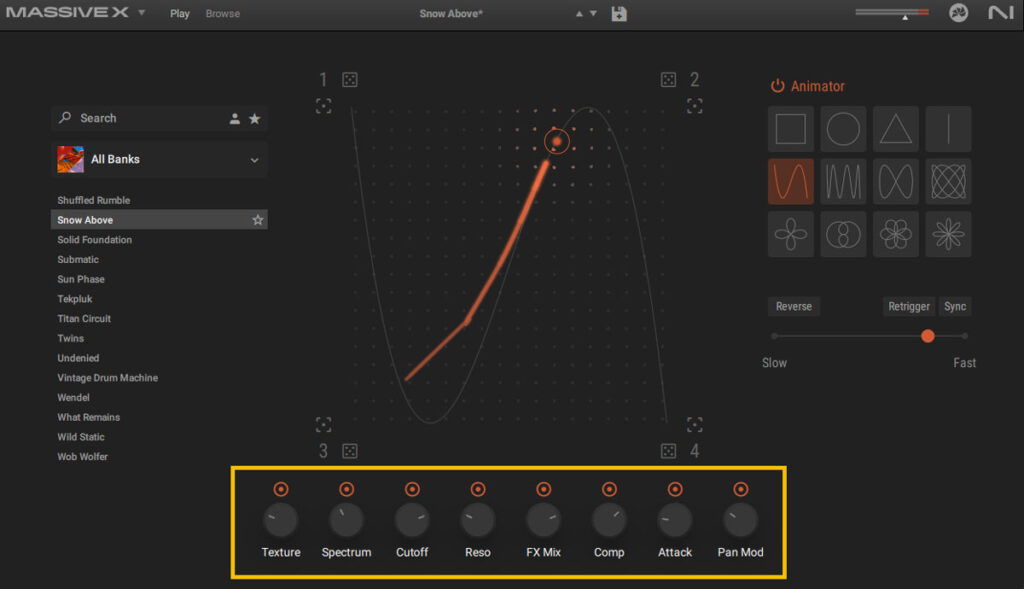Click the capture snapshot icon above corner 3
The width and height of the screenshot is (1024, 589).
[323, 425]
